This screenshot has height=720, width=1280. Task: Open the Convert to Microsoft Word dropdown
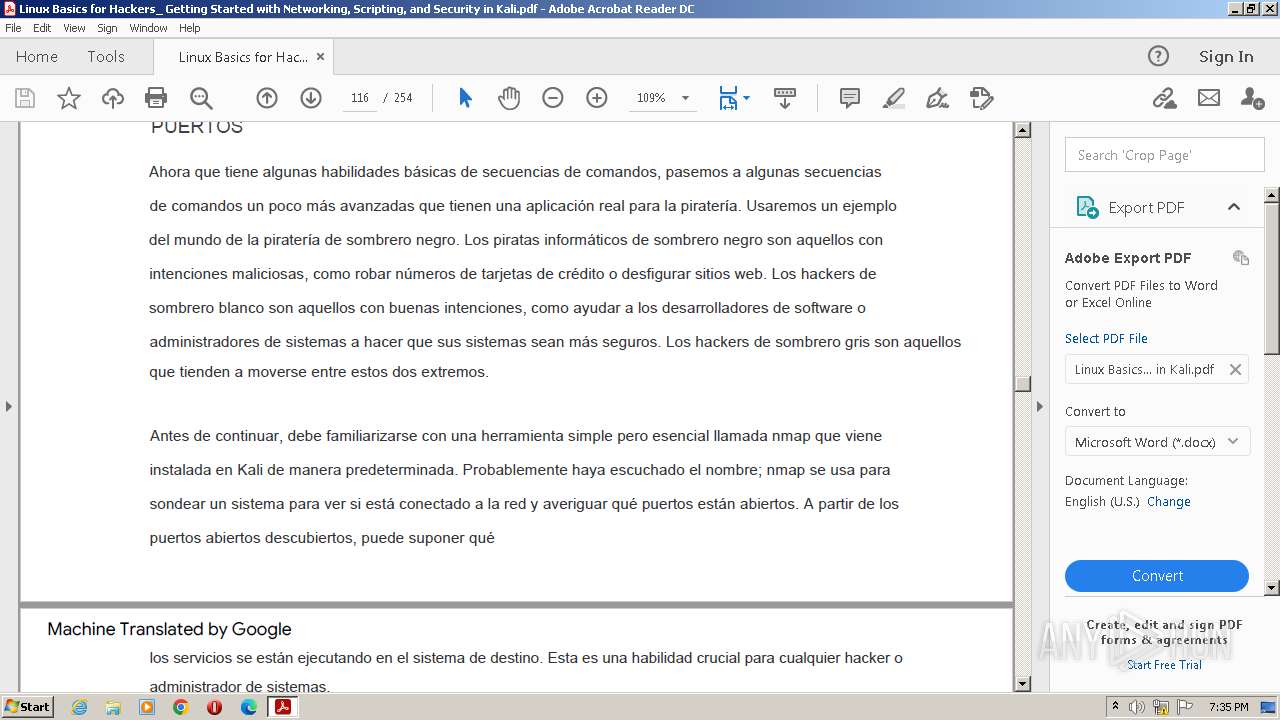coord(1158,442)
